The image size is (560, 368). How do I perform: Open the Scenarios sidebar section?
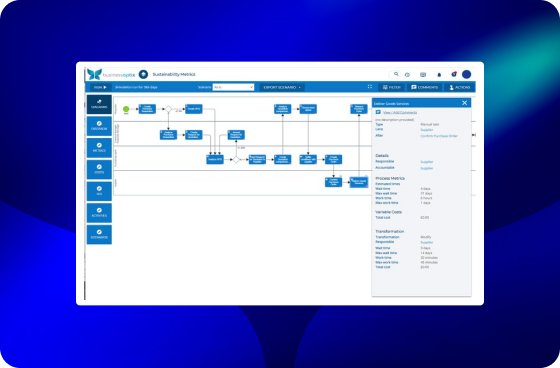(99, 234)
